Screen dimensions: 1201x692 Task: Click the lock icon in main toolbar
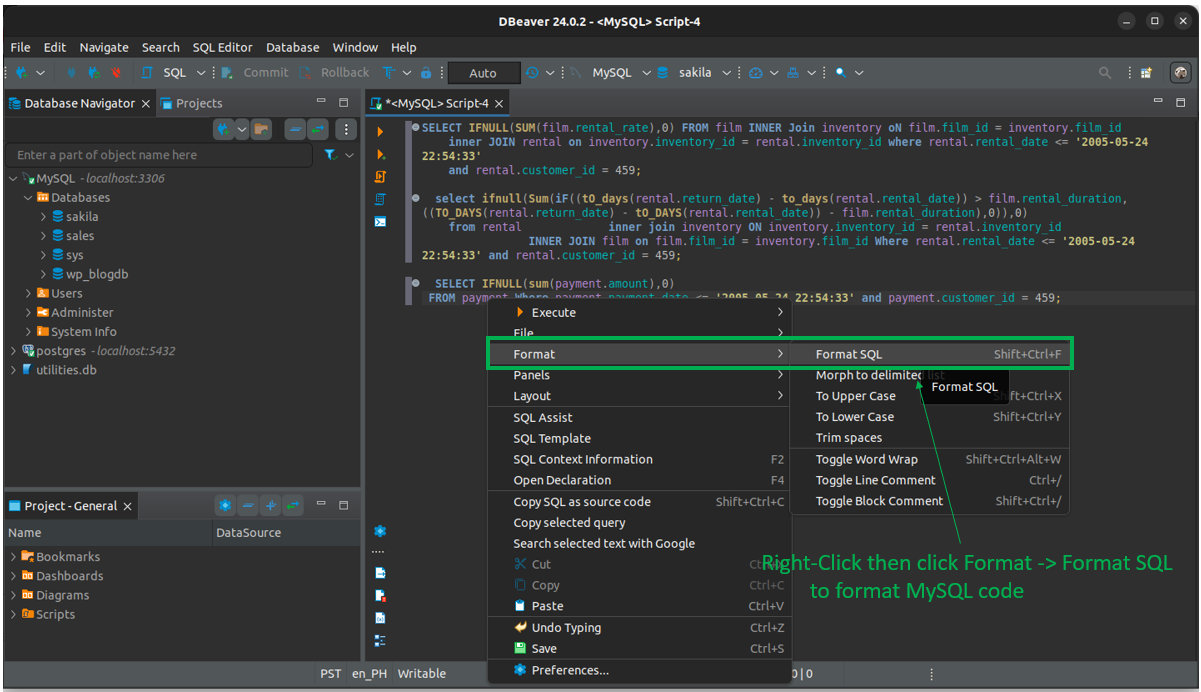coord(426,73)
